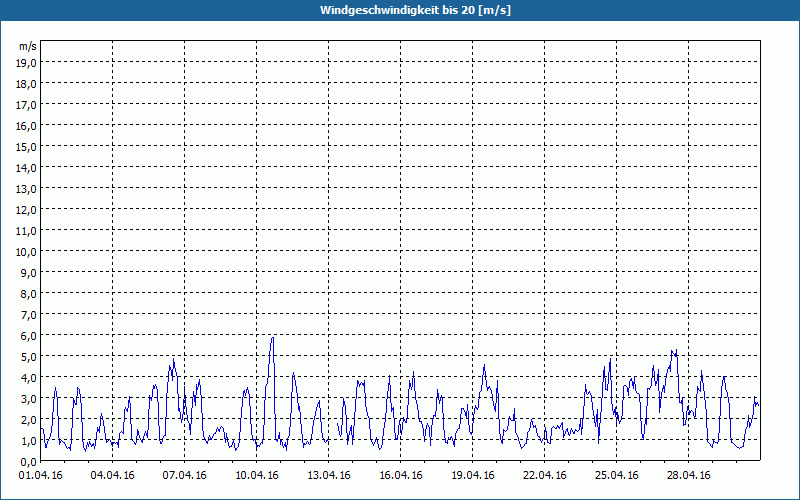Select the 12,0 y-axis label
Screen dimensions: 800x500
click(28, 210)
